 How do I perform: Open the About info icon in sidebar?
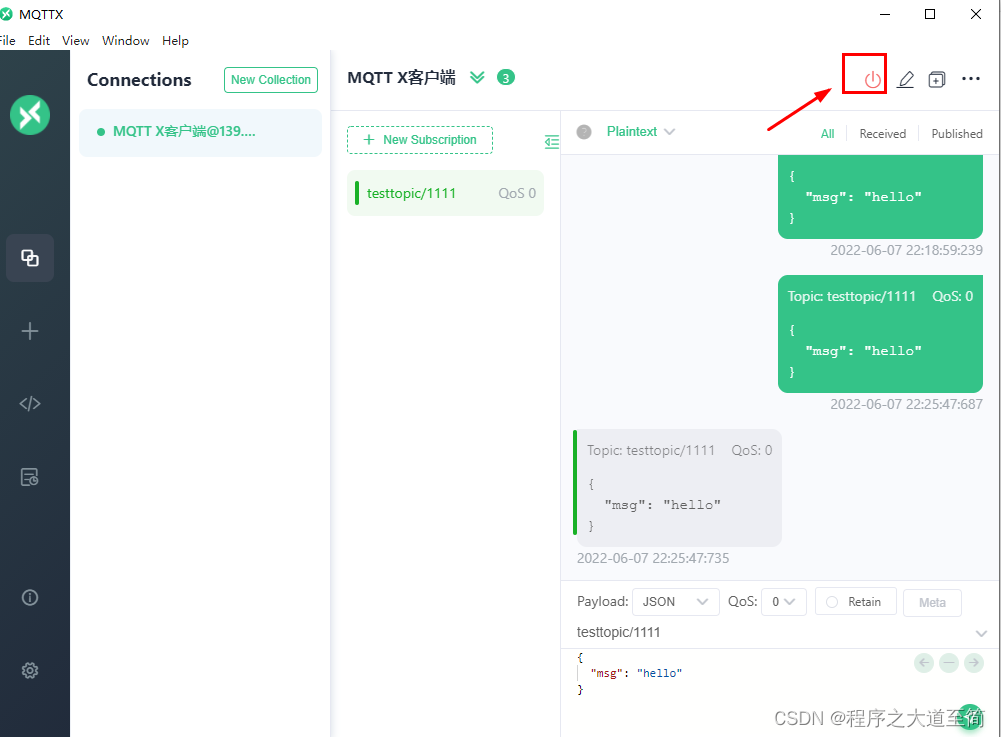[30, 597]
